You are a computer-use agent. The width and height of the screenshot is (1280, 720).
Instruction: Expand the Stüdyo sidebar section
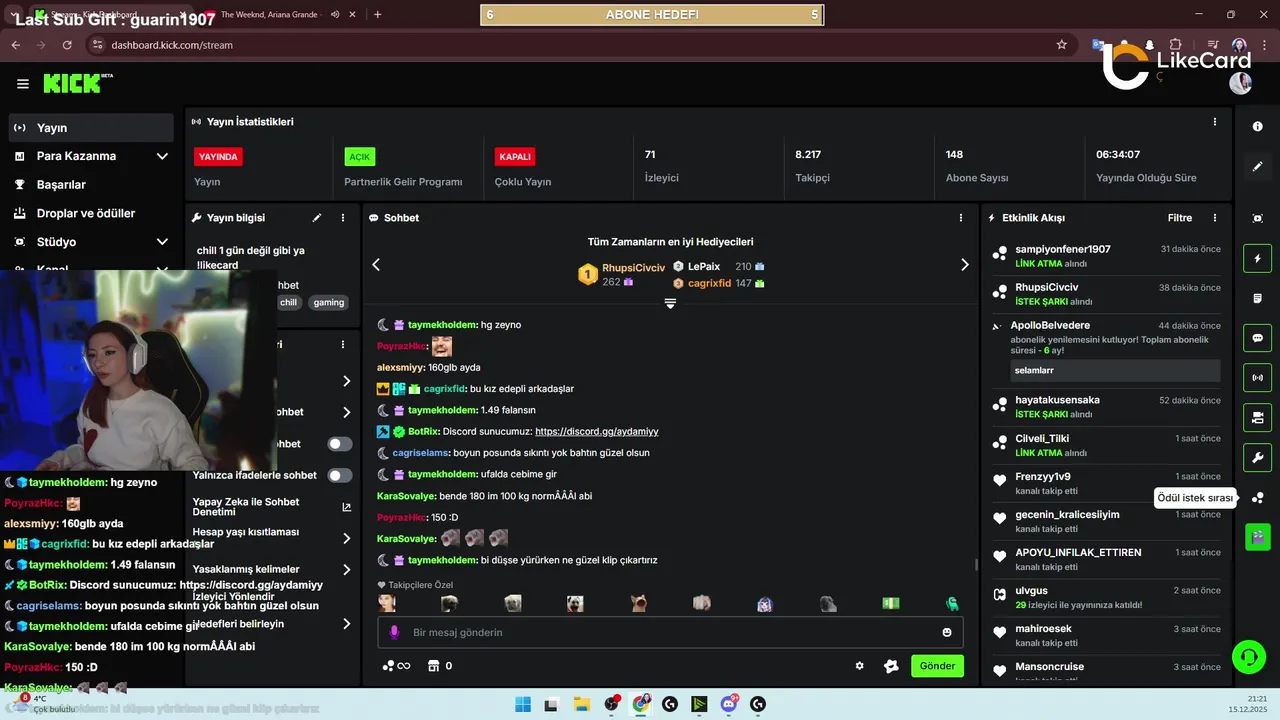click(162, 242)
